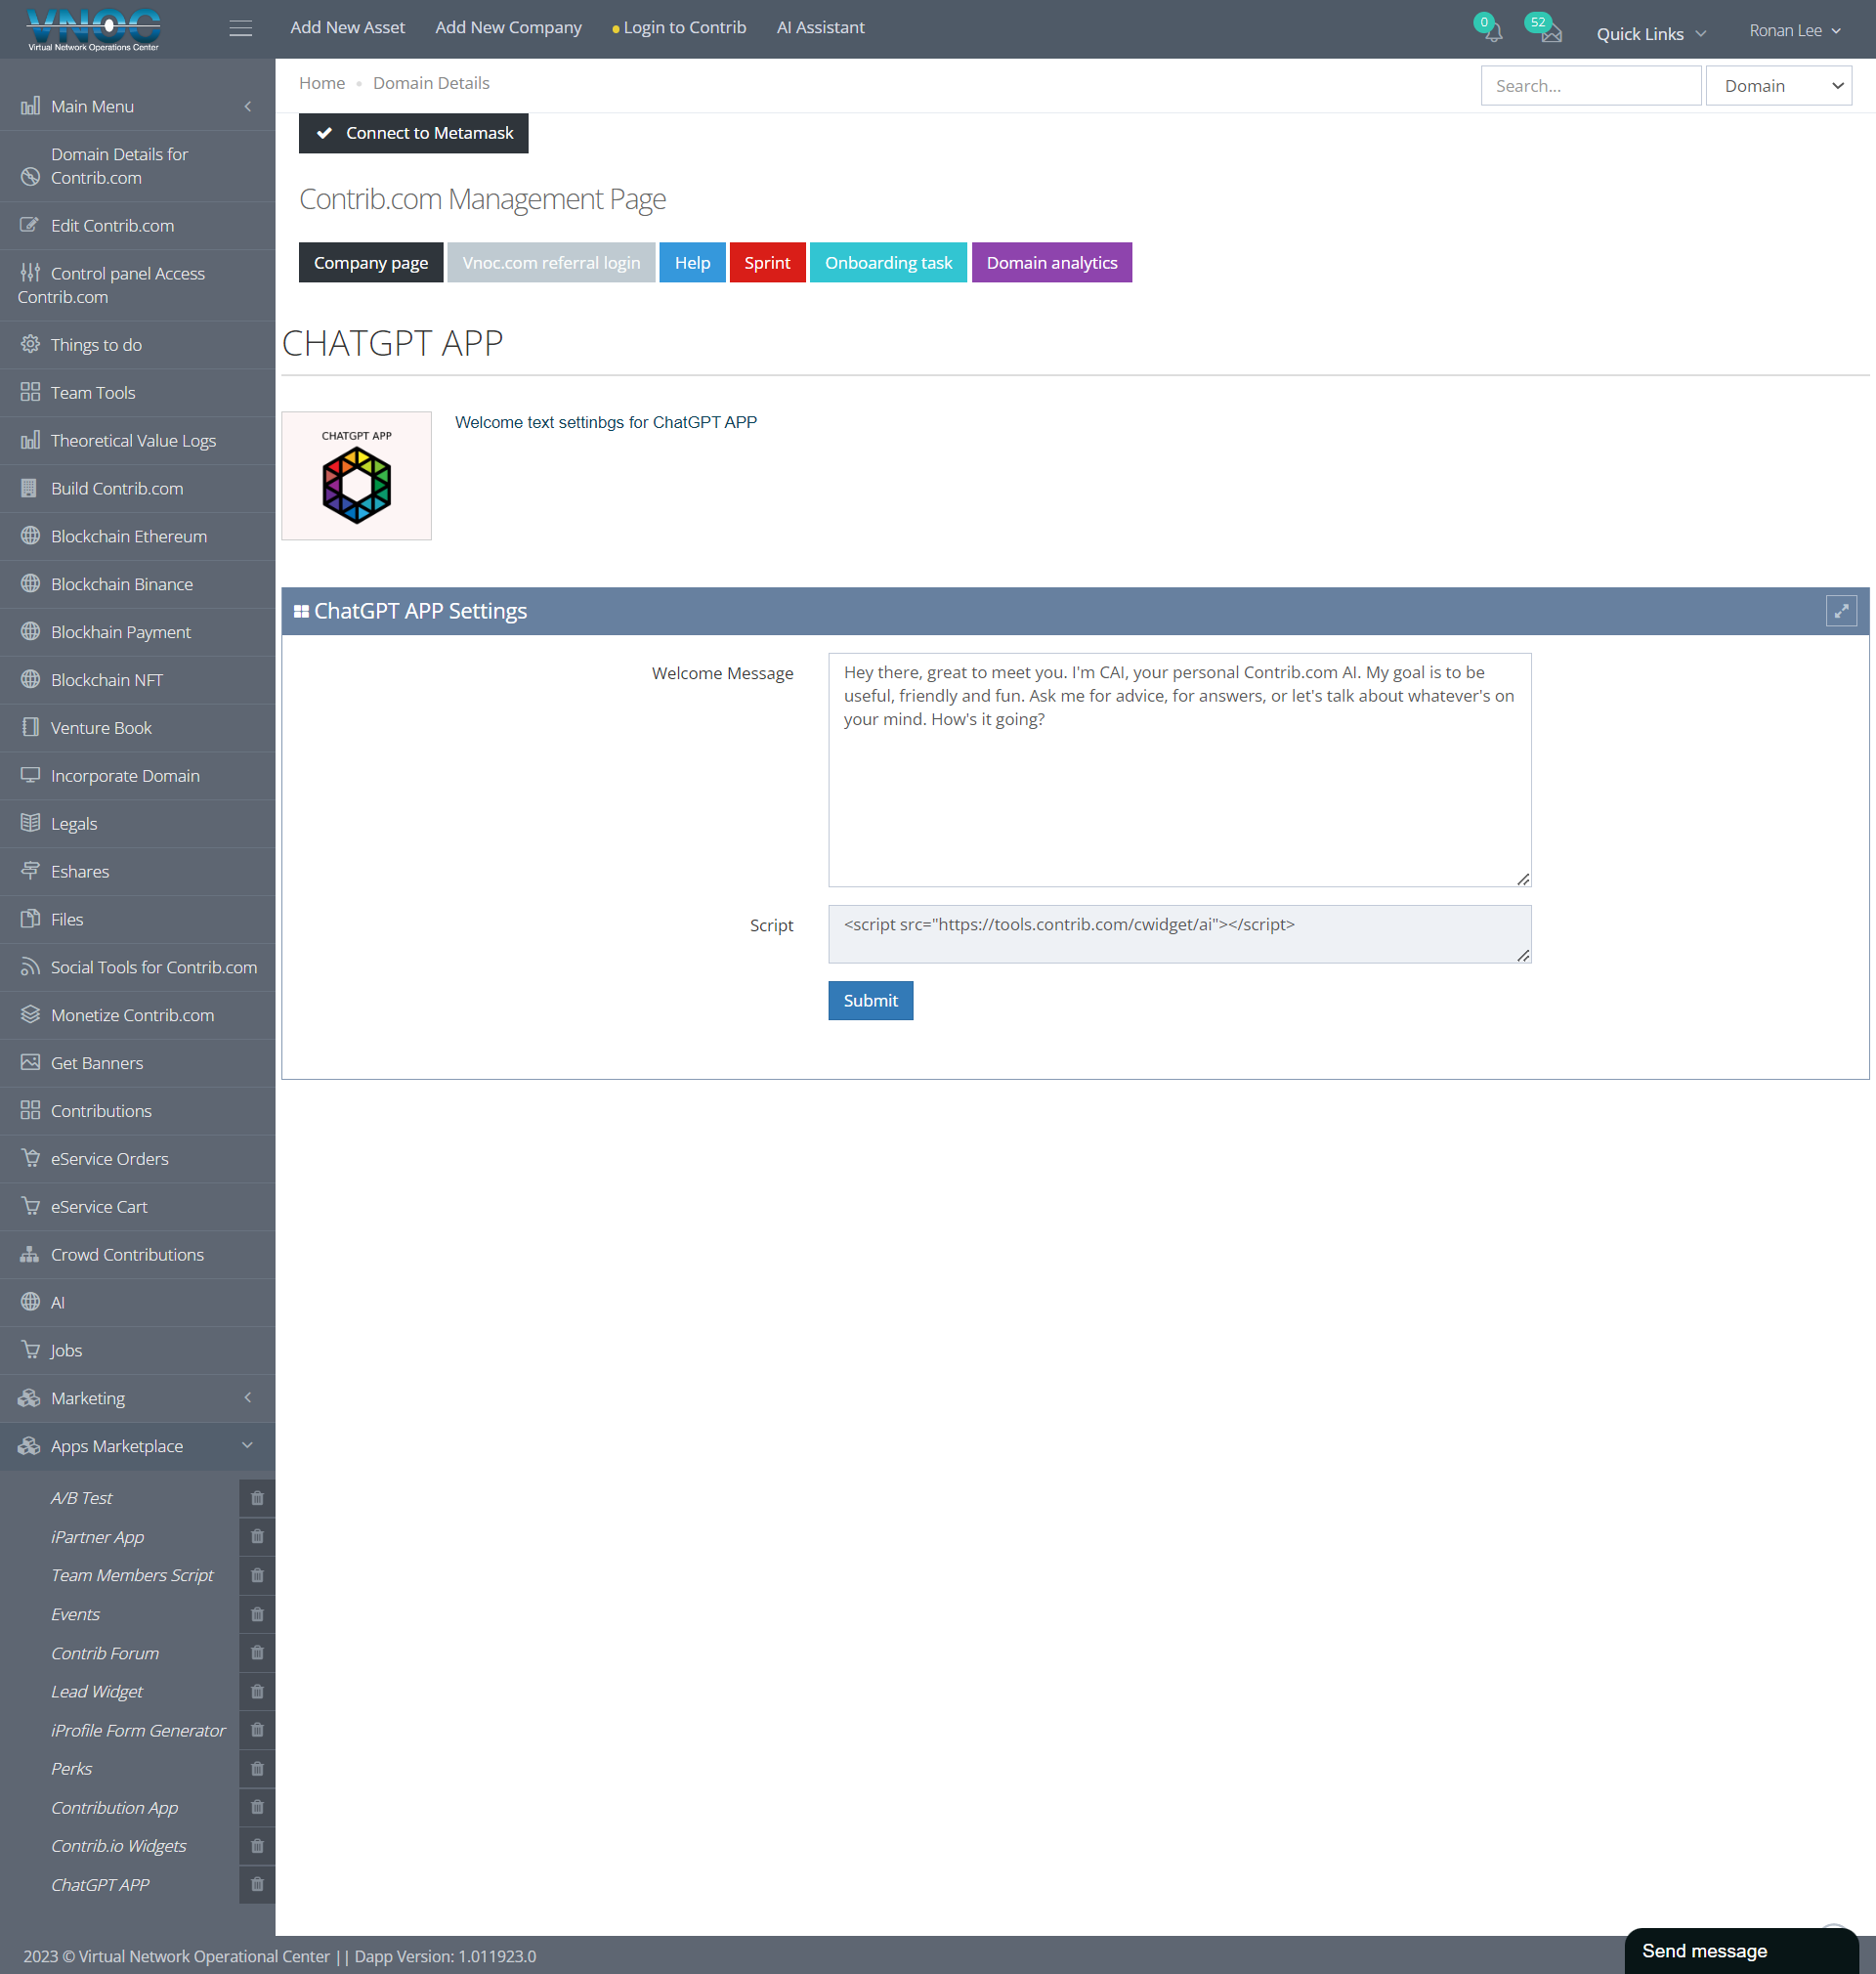The width and height of the screenshot is (1876, 1974).
Task: Collapse the Main Menu section
Action: (x=247, y=106)
